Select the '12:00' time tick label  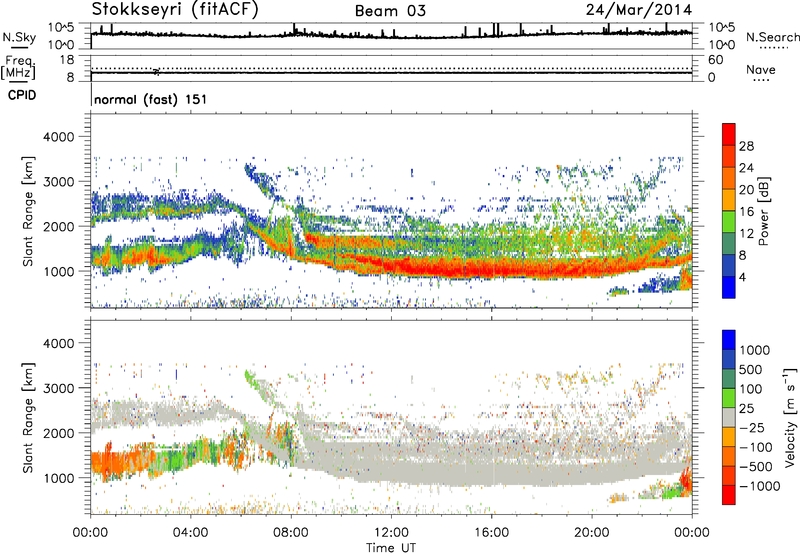391,533
